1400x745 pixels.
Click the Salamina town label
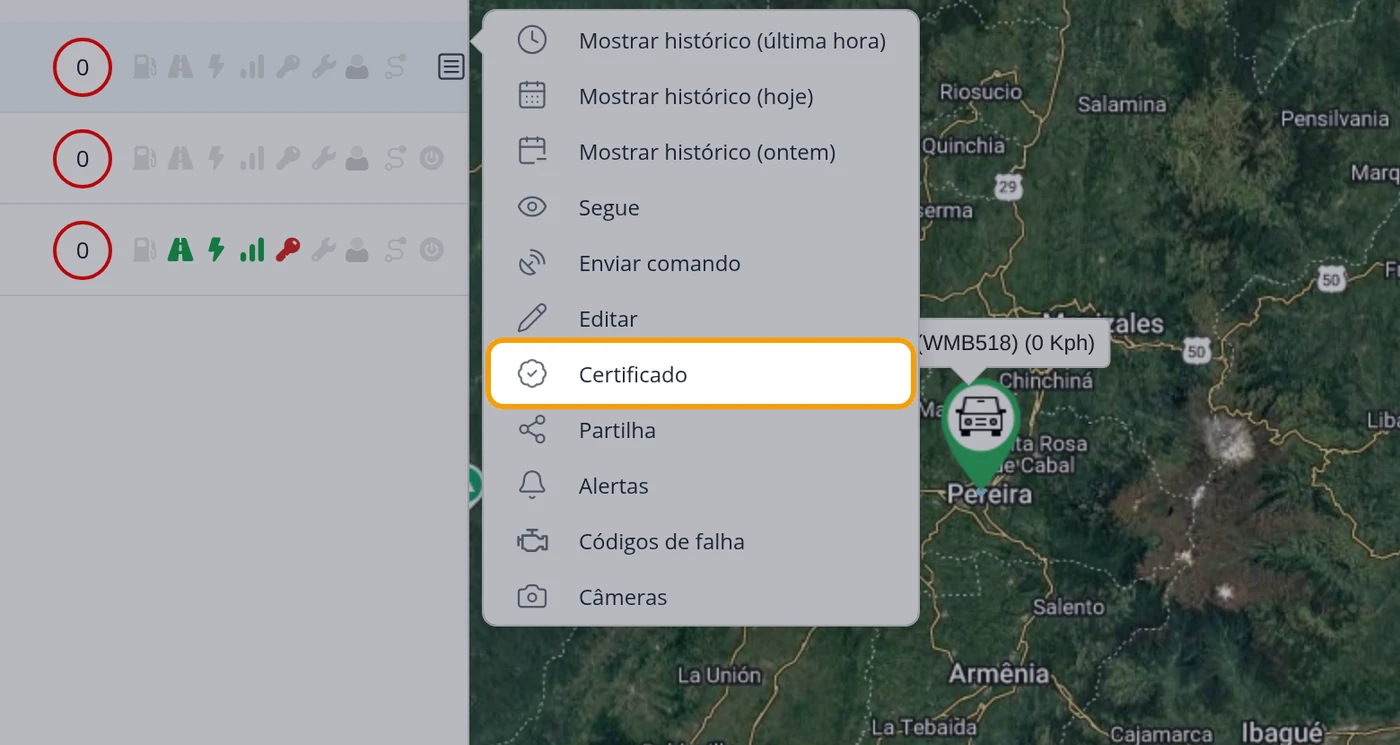(1122, 104)
